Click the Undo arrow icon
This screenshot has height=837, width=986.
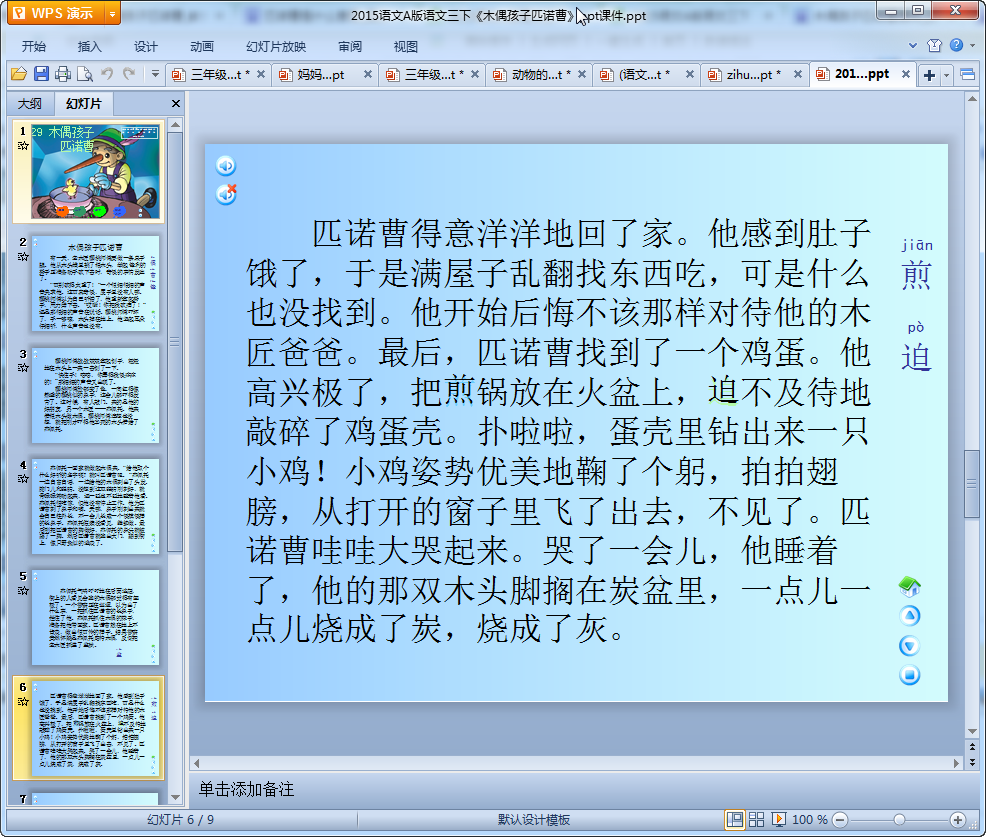coord(107,74)
